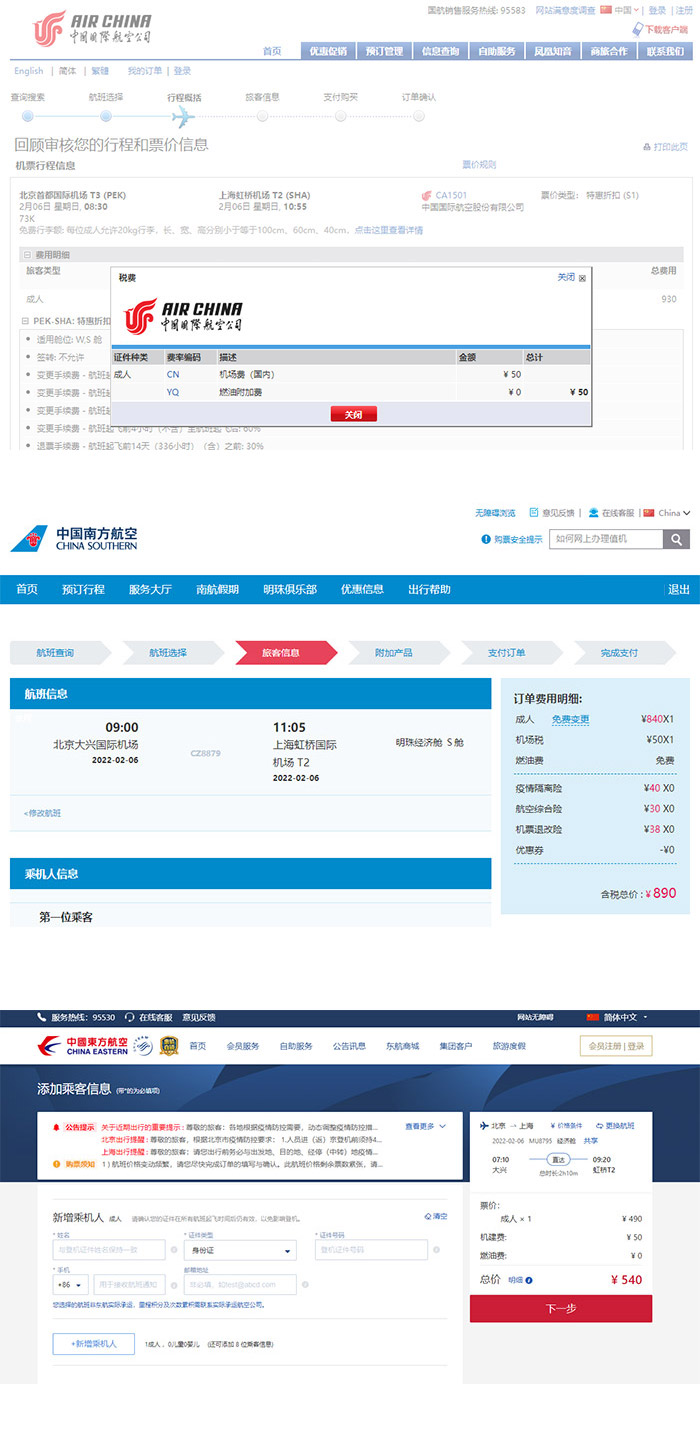This screenshot has height=1432, width=700.
Task: Click the 购票安全提示 info icon
Action: [487, 539]
